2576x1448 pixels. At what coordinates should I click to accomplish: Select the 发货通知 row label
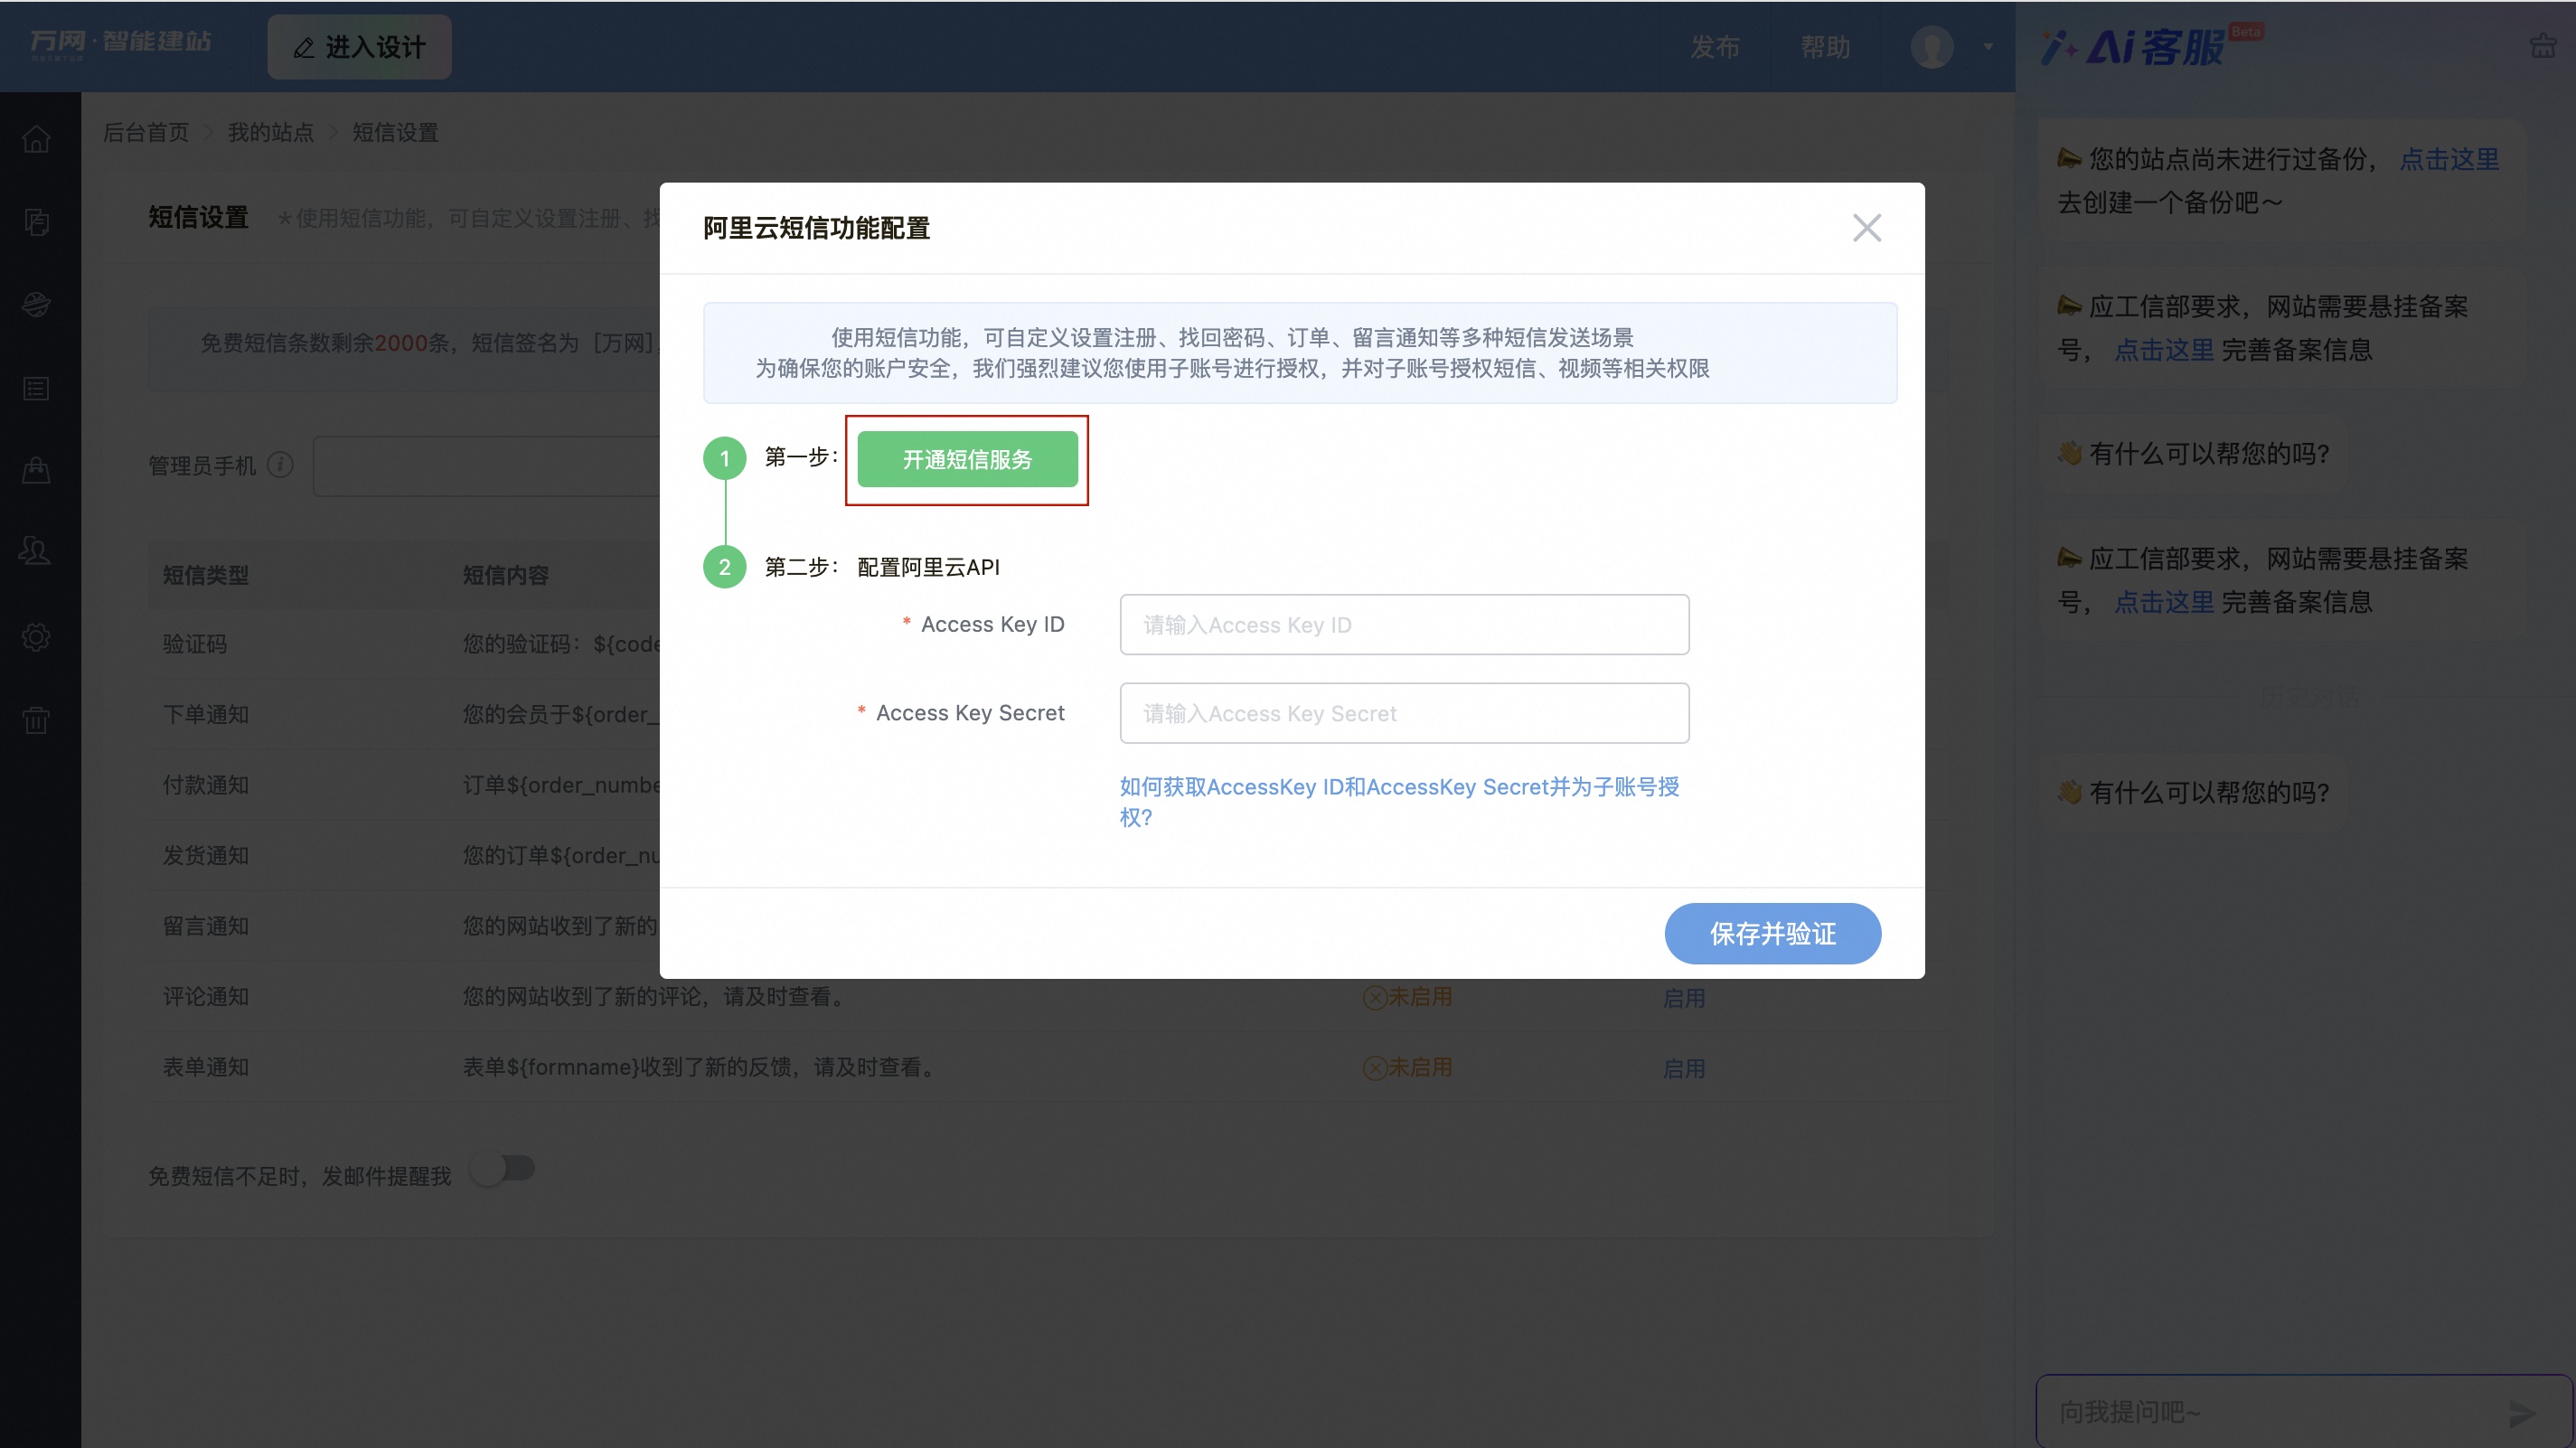(206, 855)
